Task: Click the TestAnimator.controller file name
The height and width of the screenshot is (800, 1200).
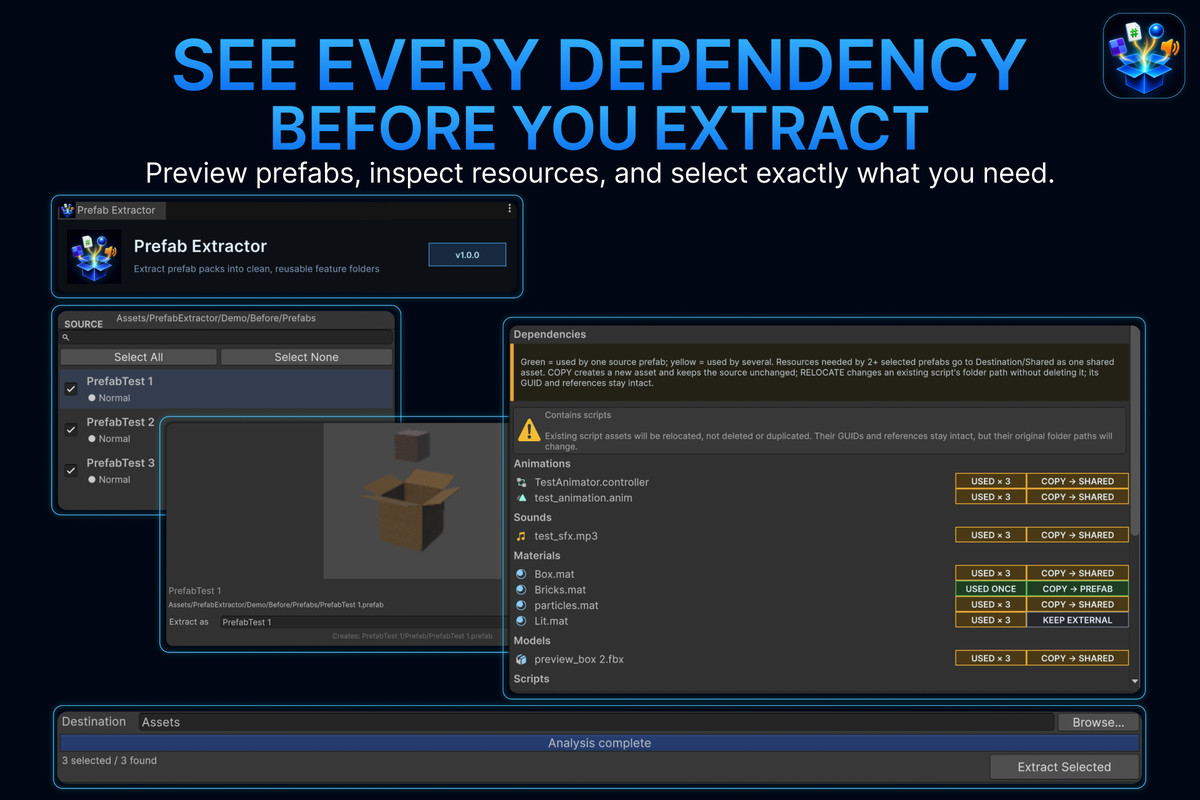Action: (x=592, y=482)
